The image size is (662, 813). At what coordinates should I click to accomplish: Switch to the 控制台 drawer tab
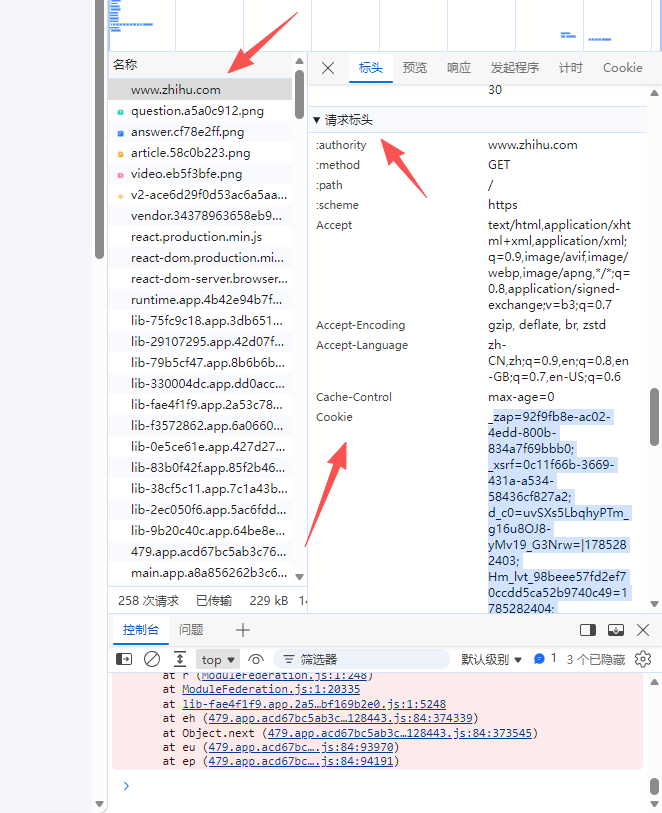tap(140, 630)
